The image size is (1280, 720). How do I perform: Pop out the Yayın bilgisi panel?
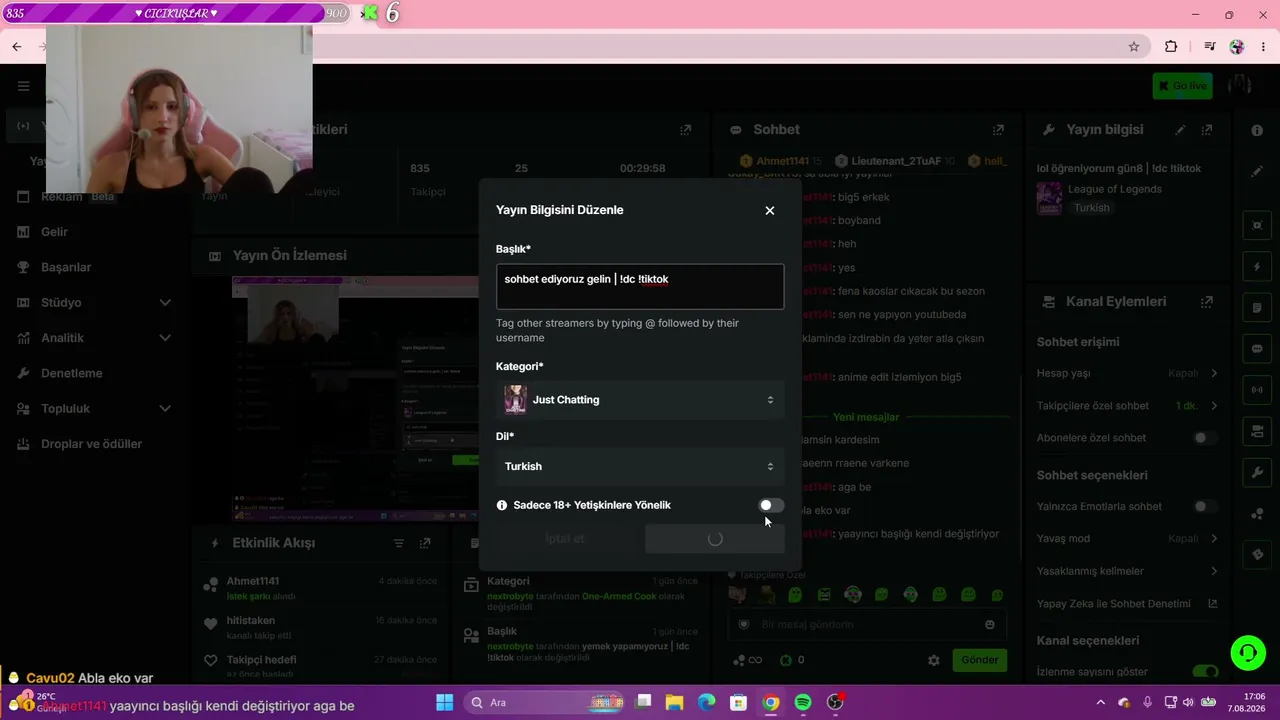pos(1207,130)
